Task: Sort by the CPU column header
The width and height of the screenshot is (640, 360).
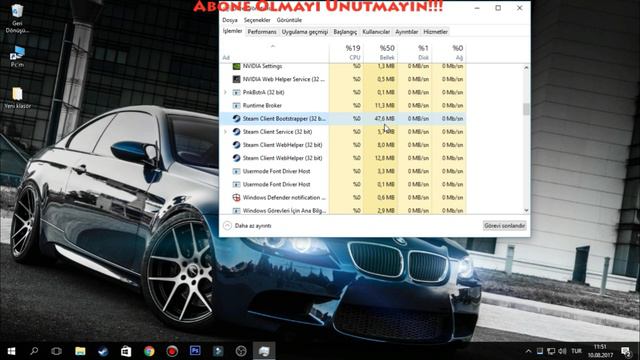Action: tap(346, 53)
